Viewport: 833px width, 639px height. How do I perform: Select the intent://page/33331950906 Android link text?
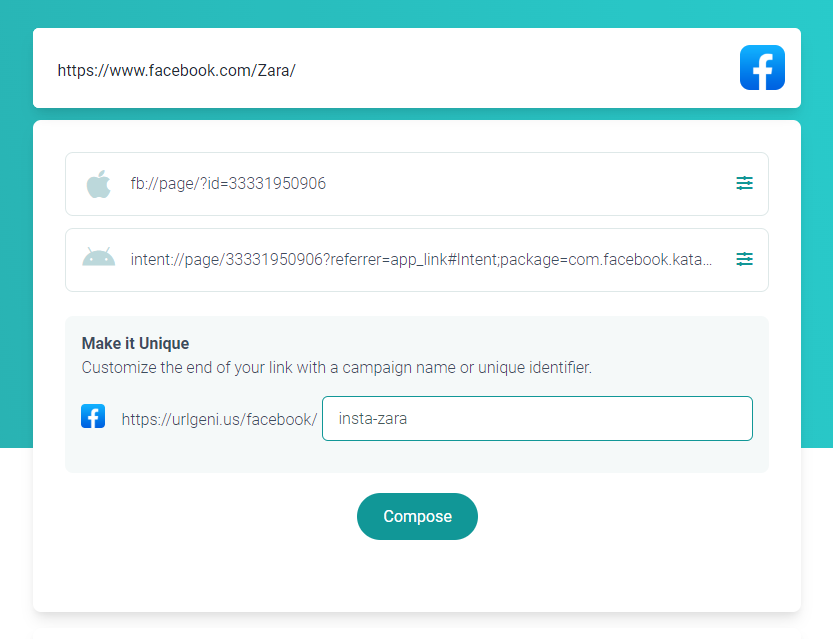click(421, 260)
